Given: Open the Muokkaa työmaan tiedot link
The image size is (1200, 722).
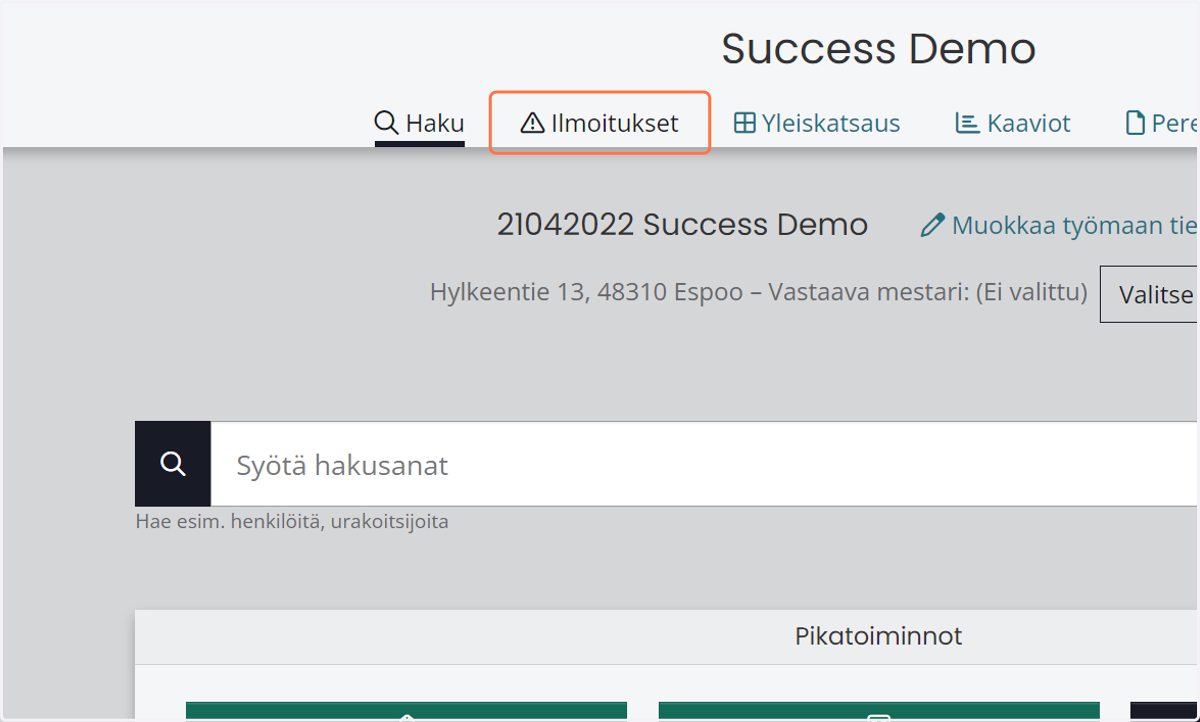Looking at the screenshot, I should pos(1059,225).
